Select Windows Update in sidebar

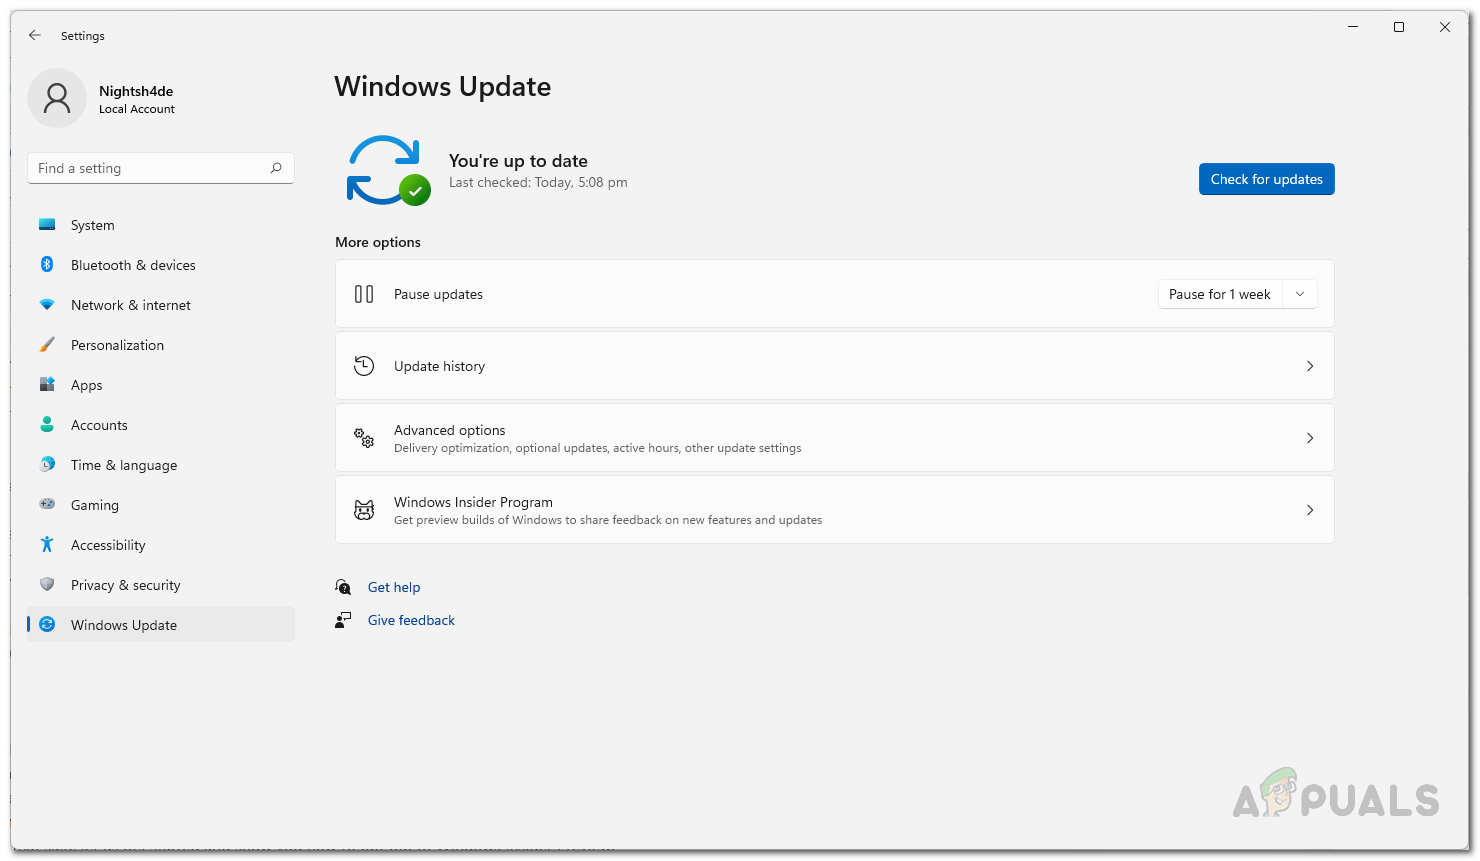click(161, 625)
